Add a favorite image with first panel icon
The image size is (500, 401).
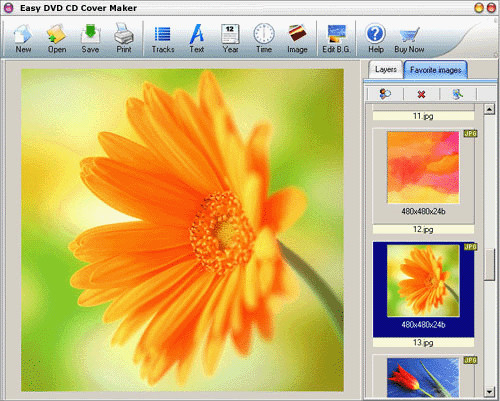click(x=385, y=94)
